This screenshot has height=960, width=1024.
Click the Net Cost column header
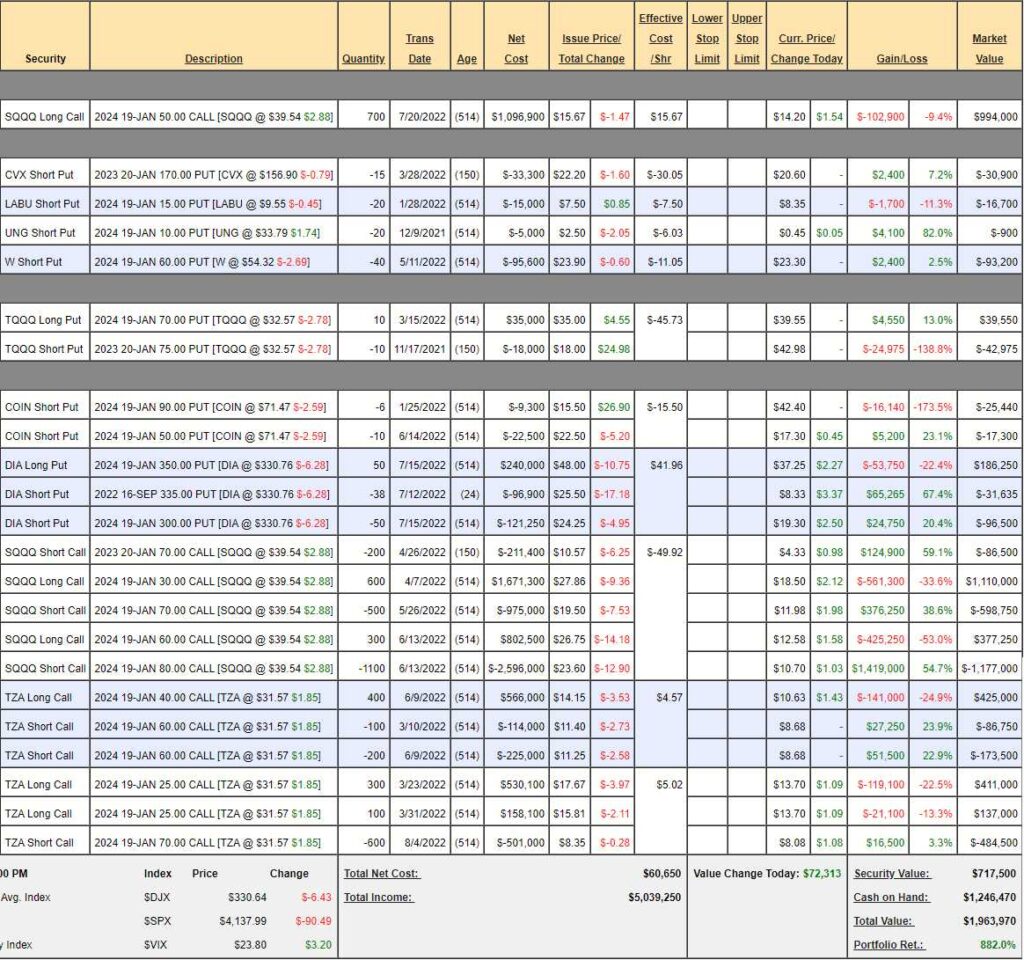point(516,49)
